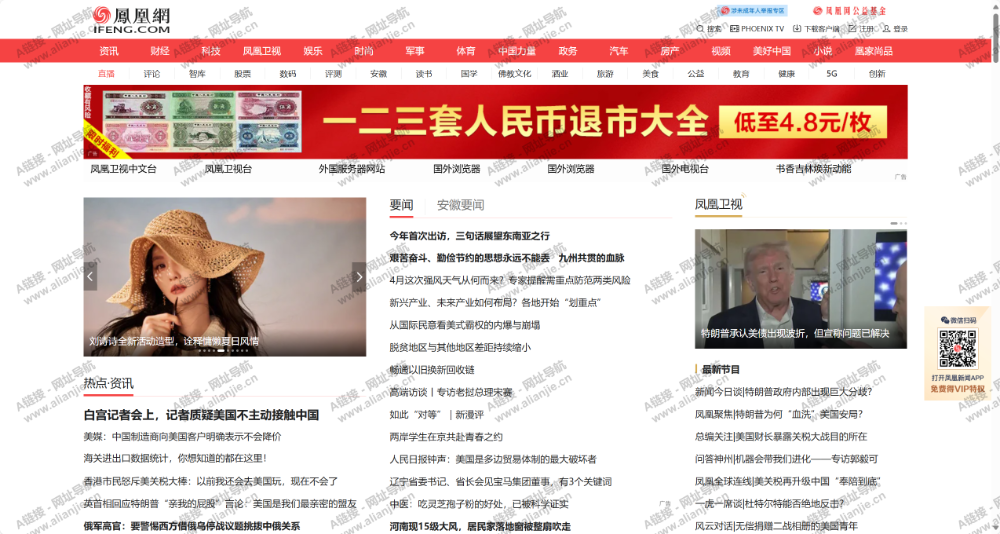Open 俄军高官 article link
Screen dimensions: 1000x534
192,526
